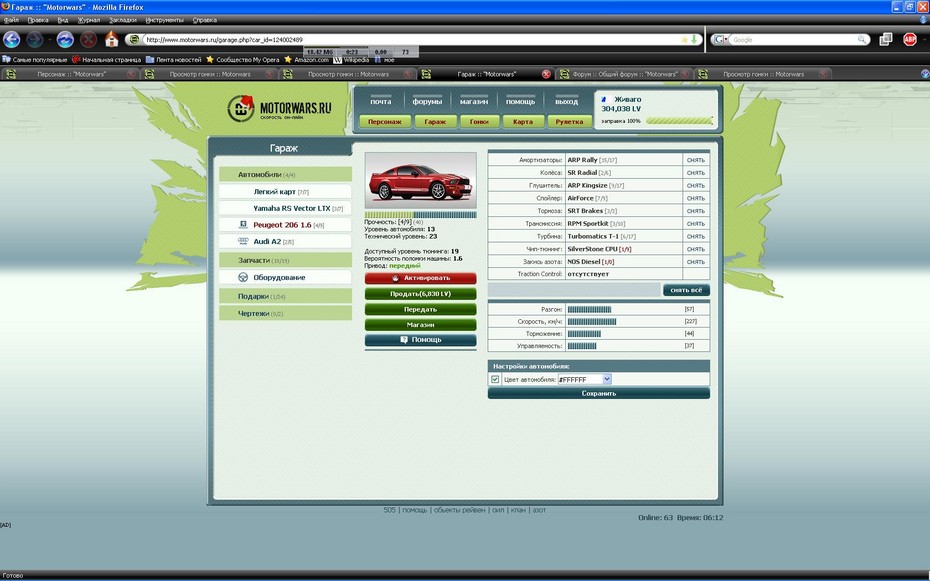930x581 pixels.
Task: Close the Гараж Motorwars tab
Action: tap(546, 74)
